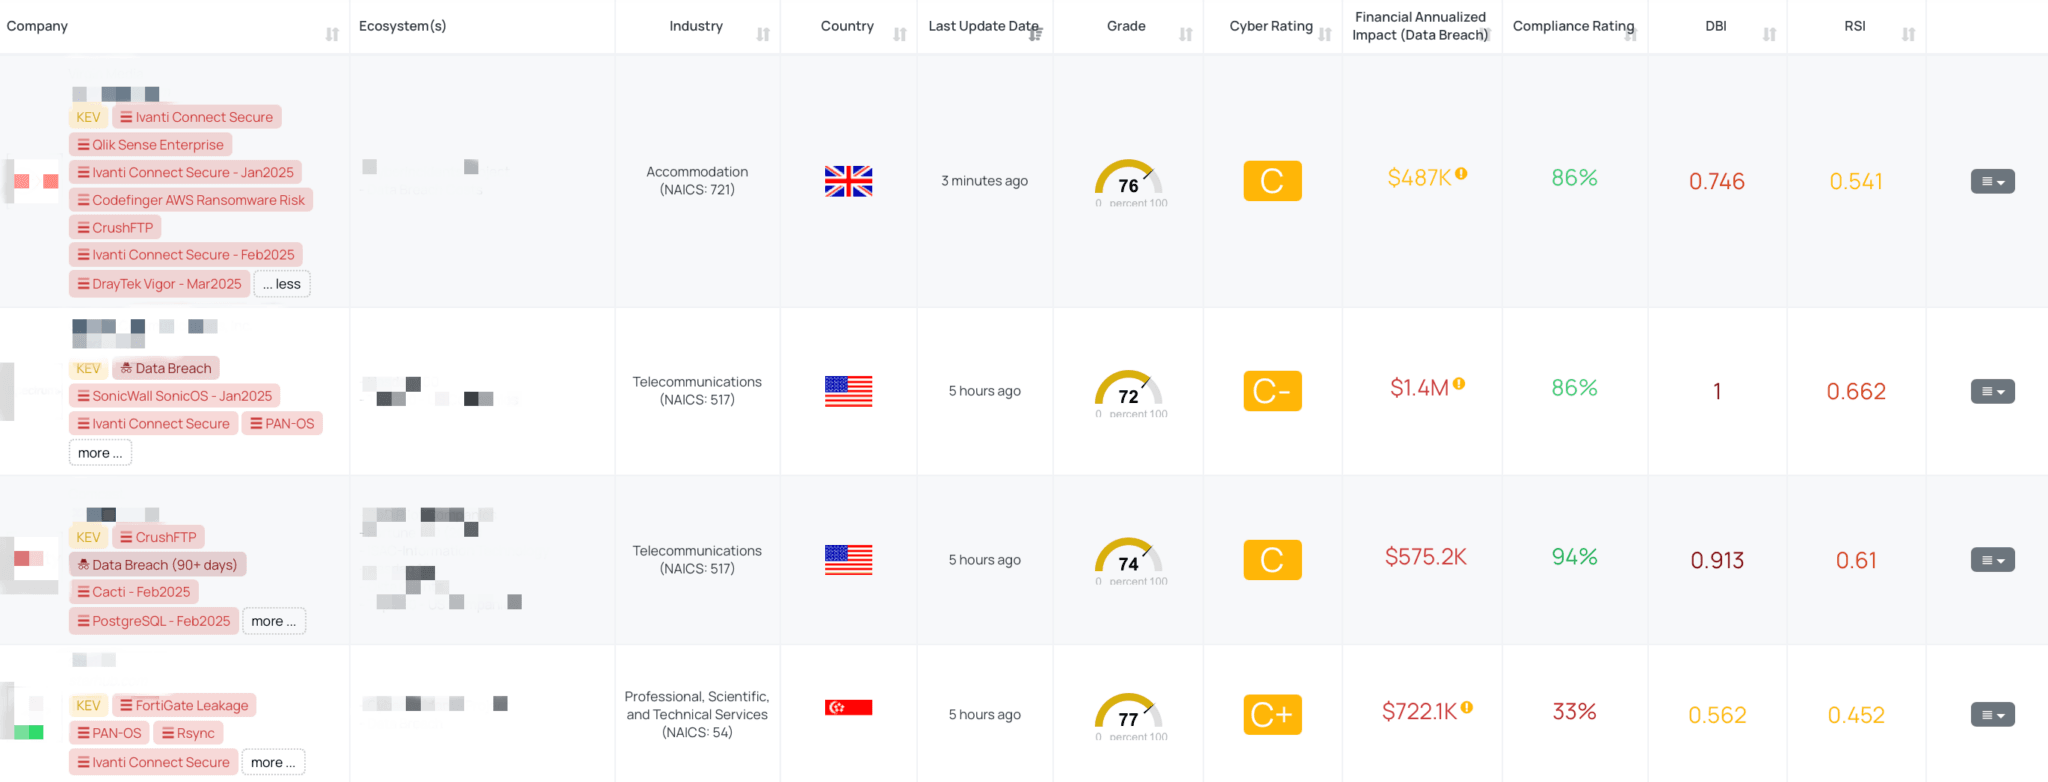The width and height of the screenshot is (2048, 782).
Task: Click the C+ cyber rating badge
Action: point(1272,715)
